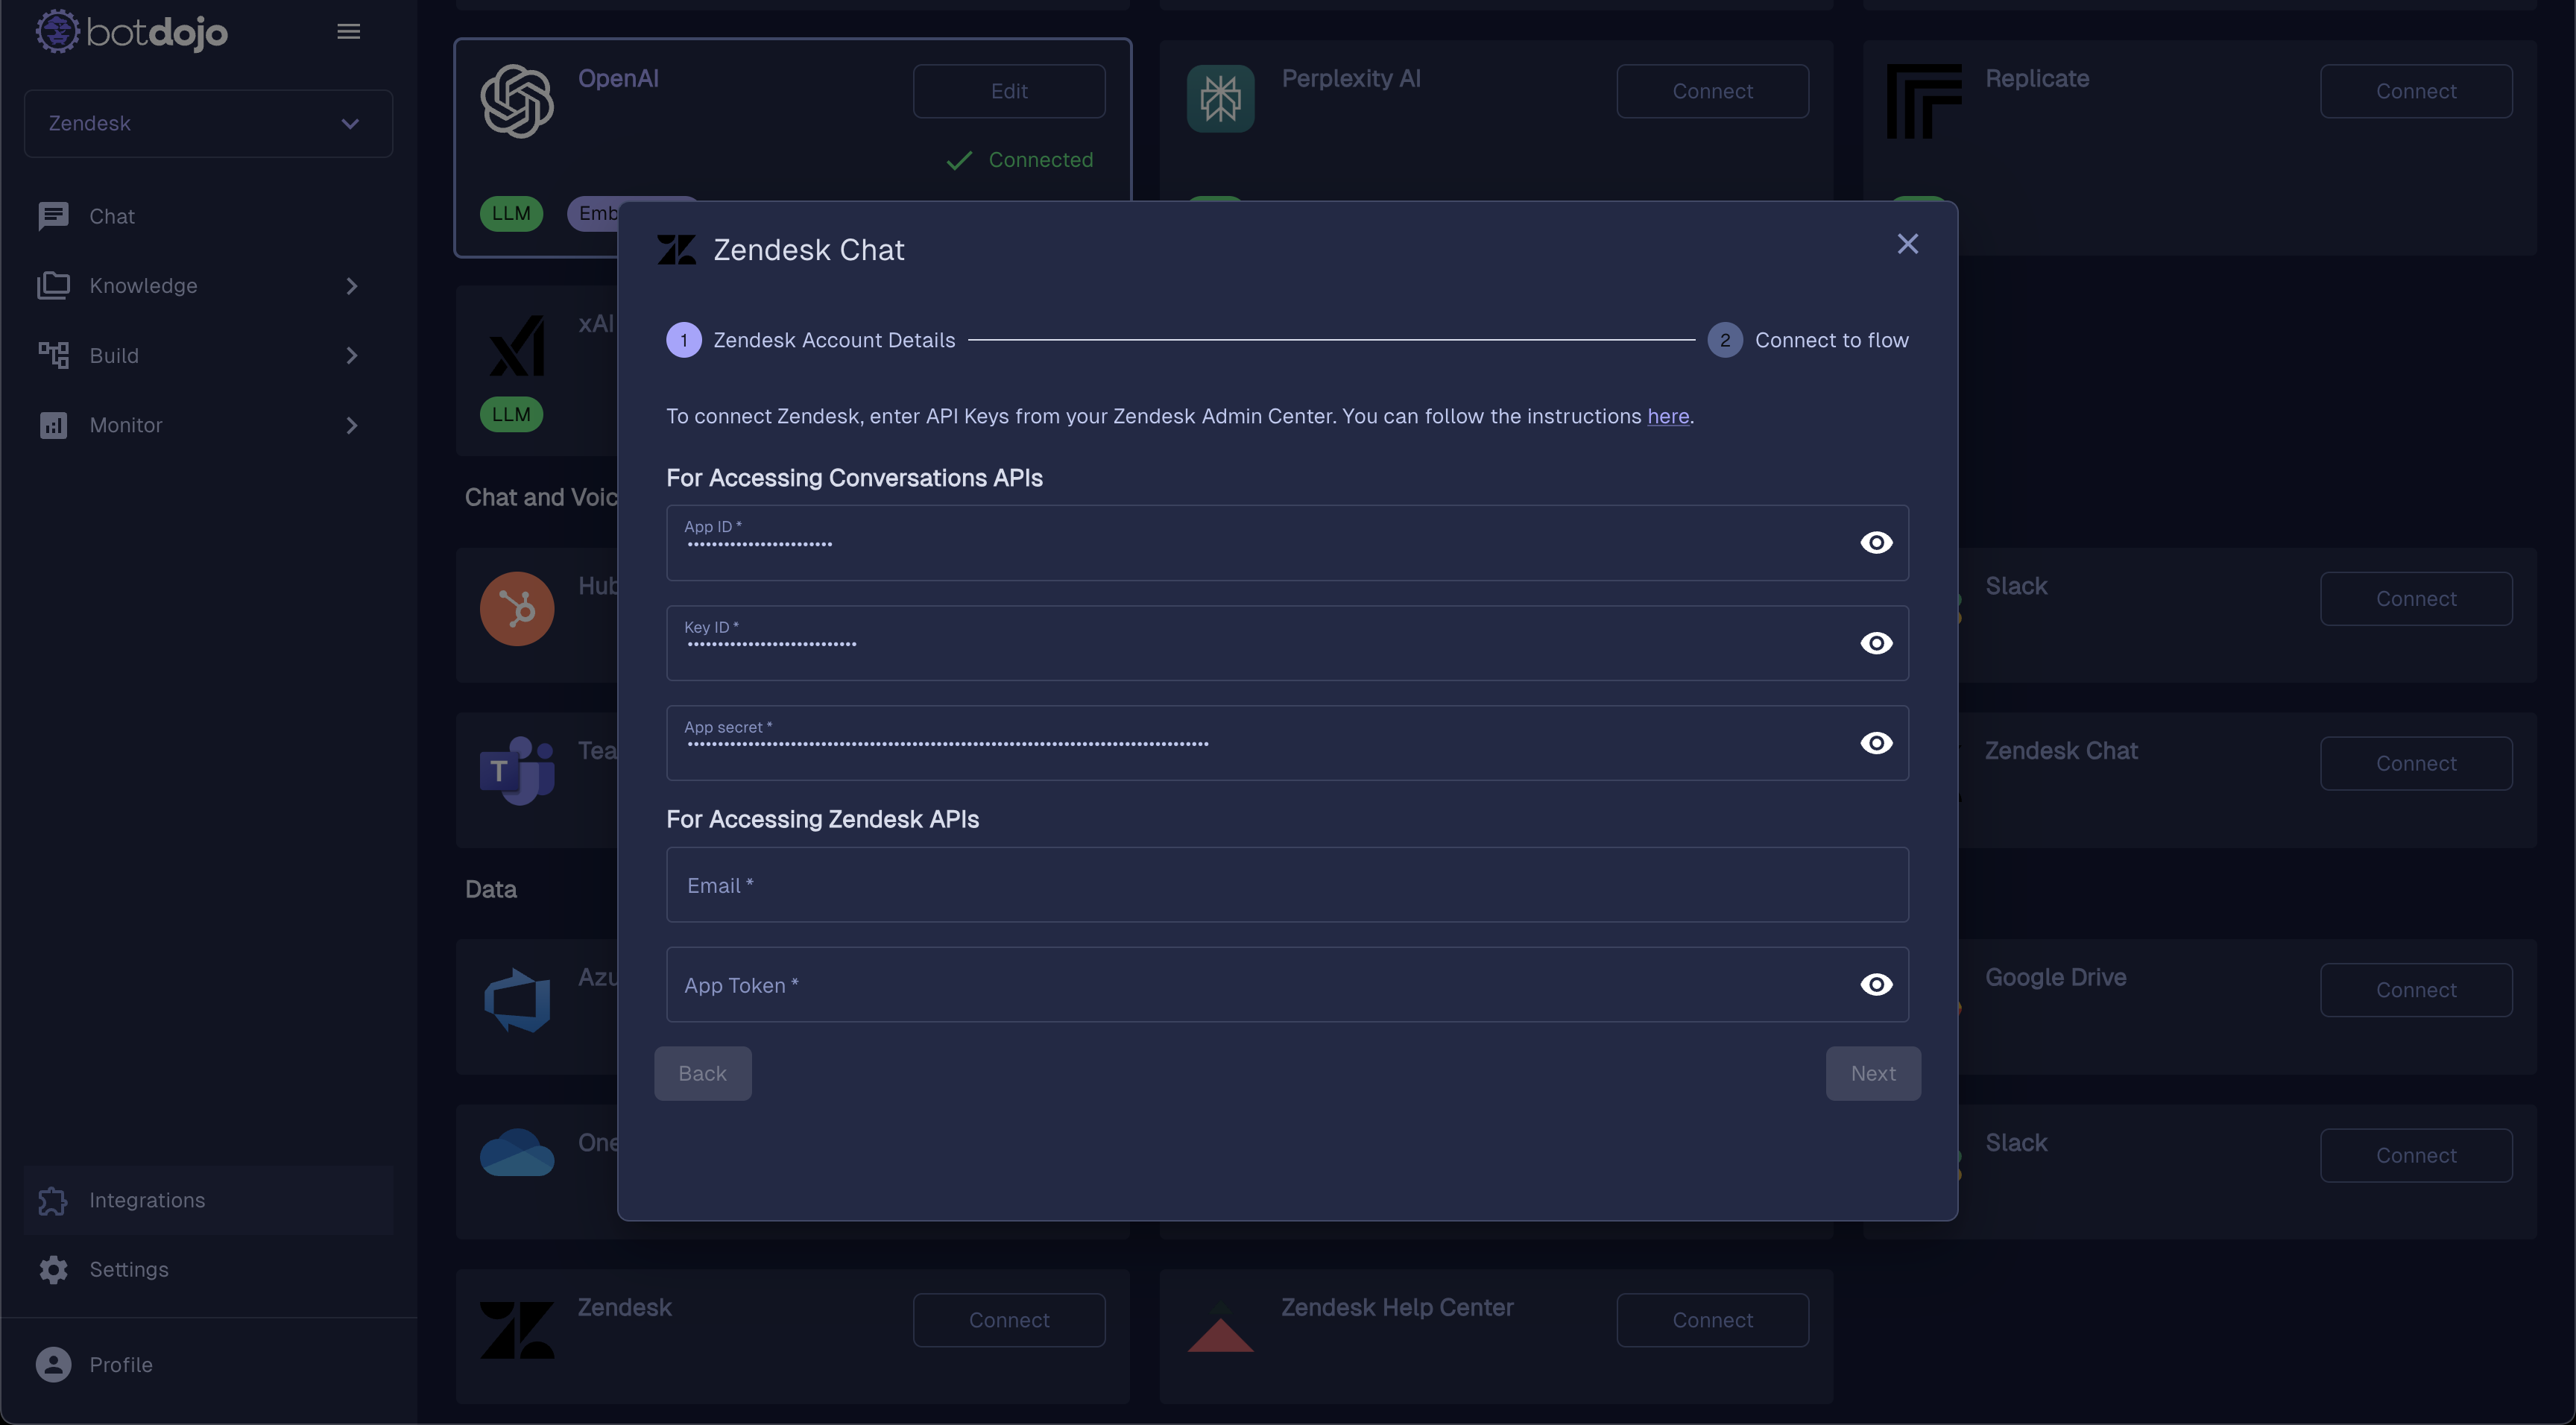Focus the App Token input field
The image size is (2576, 1425).
[x=1287, y=985]
